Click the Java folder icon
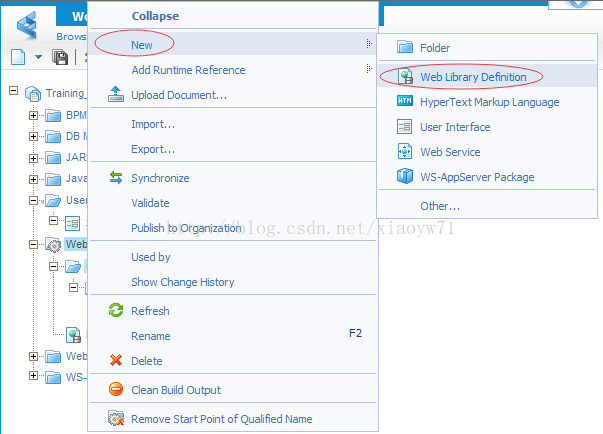The width and height of the screenshot is (603, 434). coord(53,179)
